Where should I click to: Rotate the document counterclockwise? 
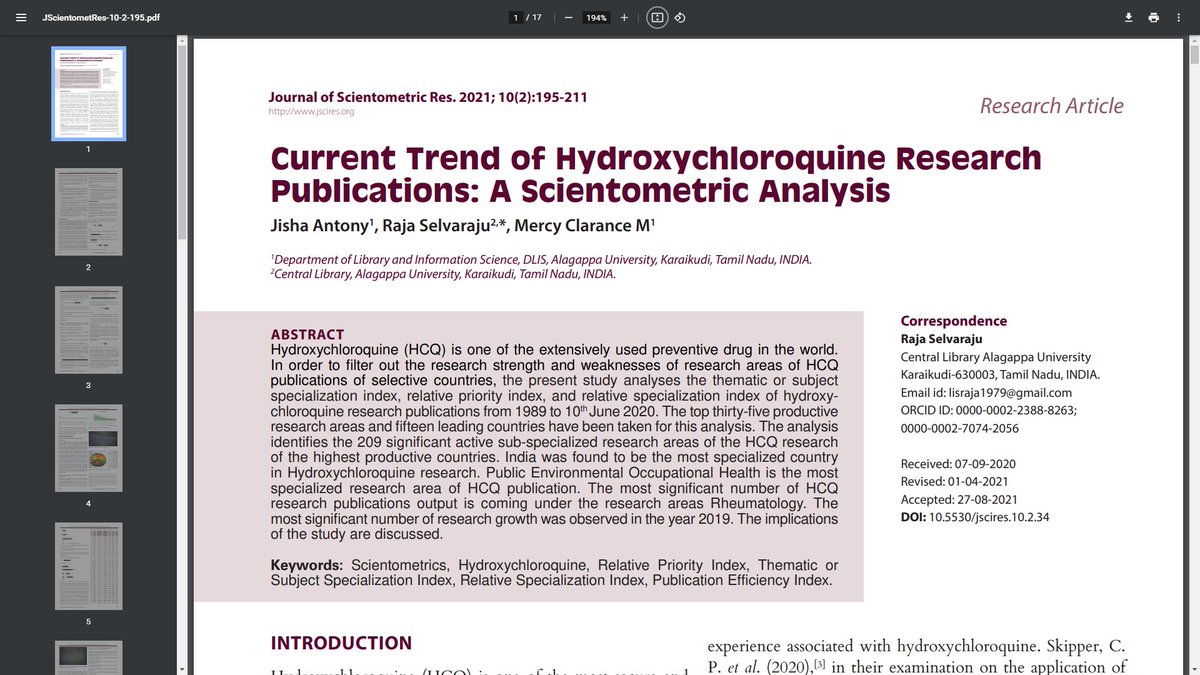679,17
